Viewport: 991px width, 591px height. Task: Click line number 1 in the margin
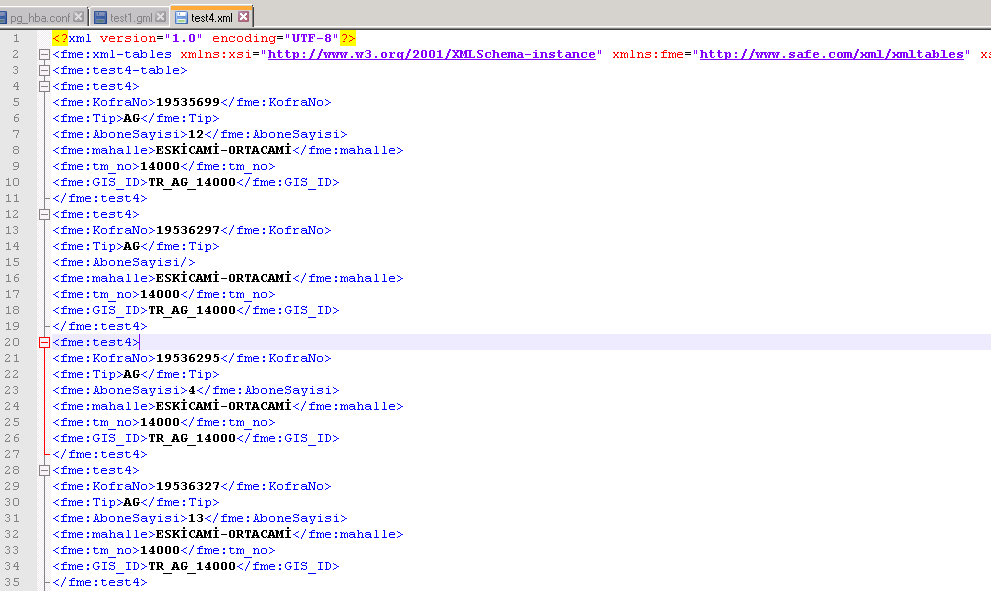(16, 39)
